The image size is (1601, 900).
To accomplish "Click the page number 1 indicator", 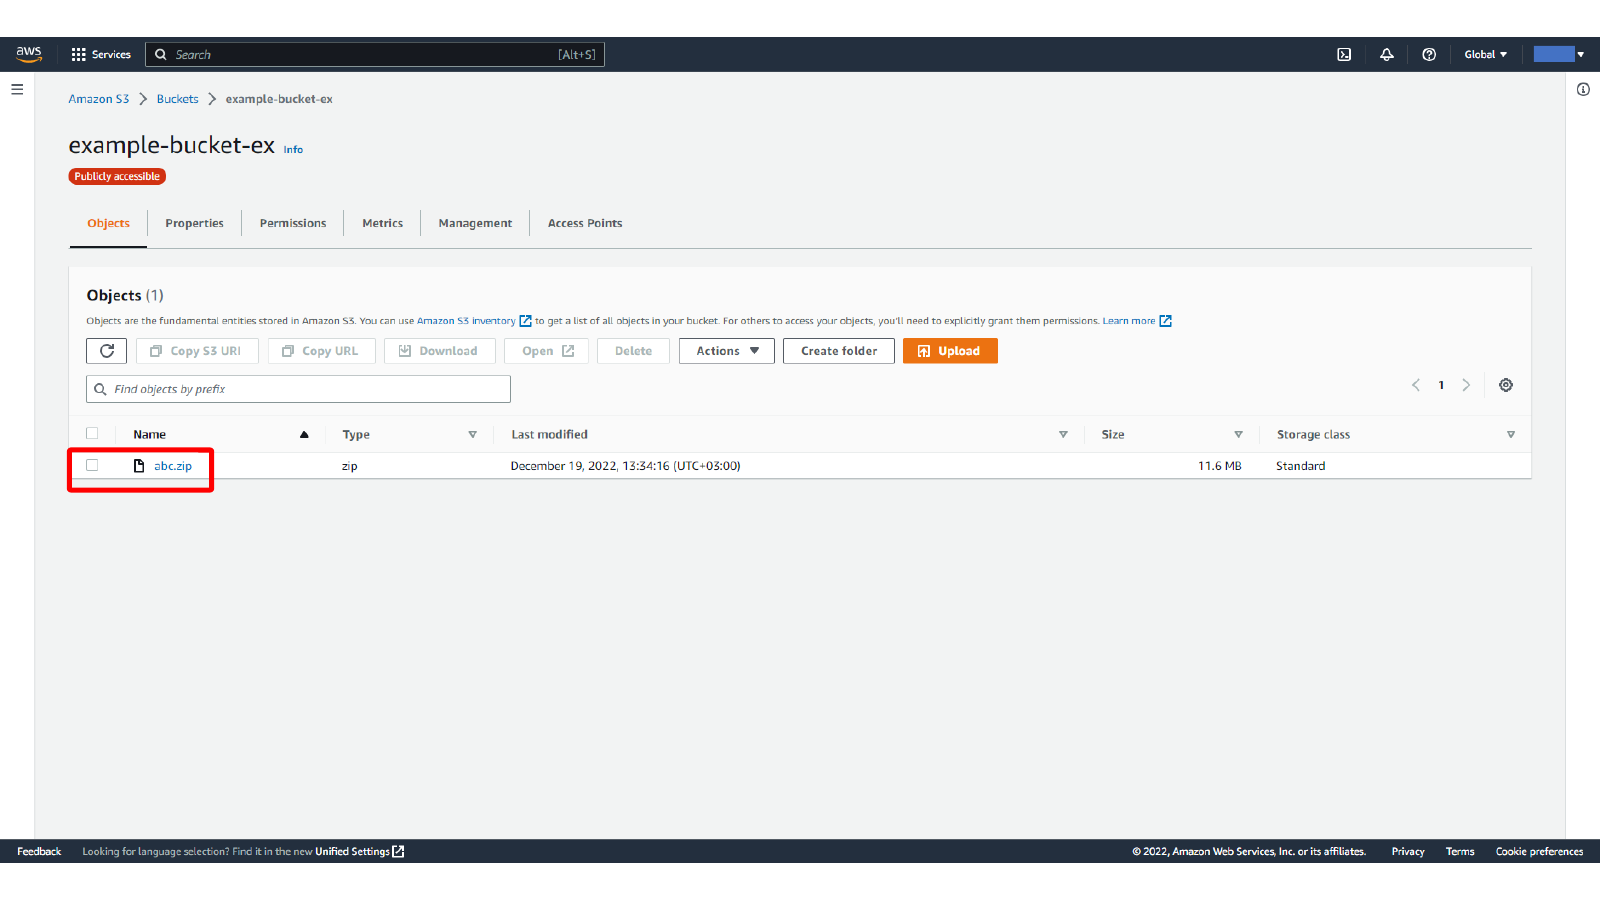I will 1441,385.
